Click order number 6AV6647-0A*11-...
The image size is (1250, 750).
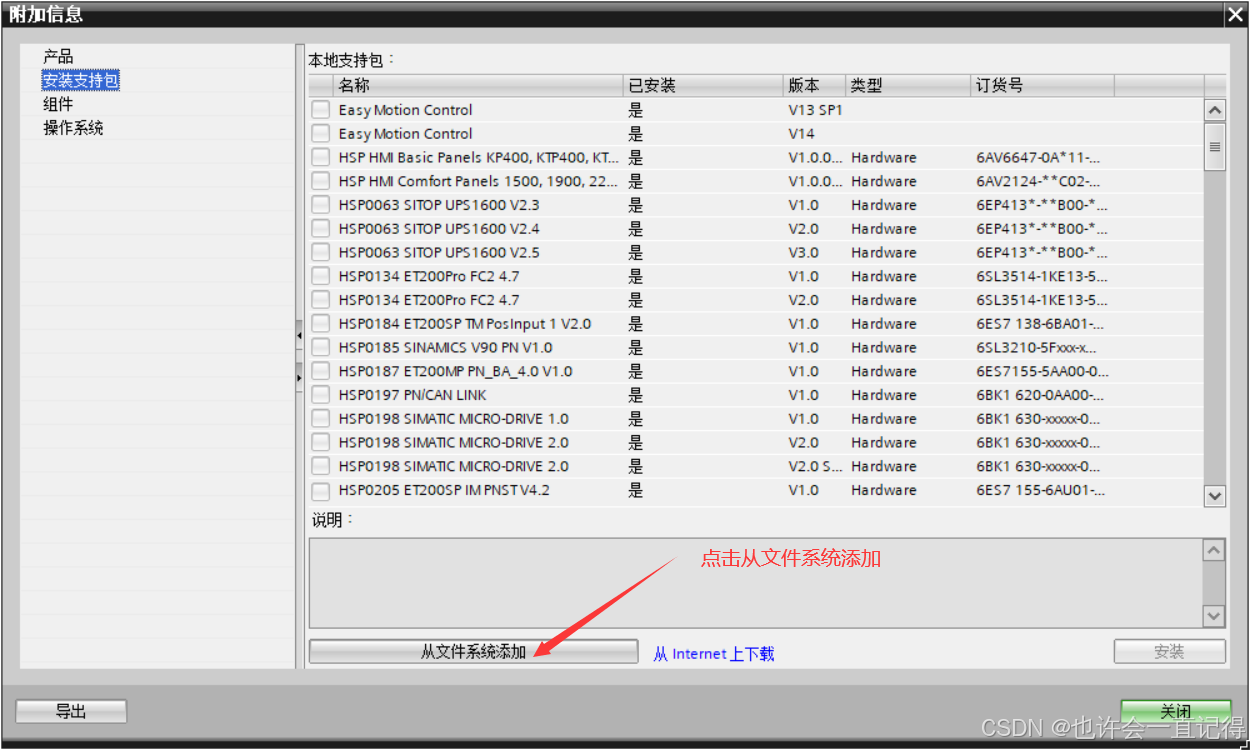[x=1038, y=158]
